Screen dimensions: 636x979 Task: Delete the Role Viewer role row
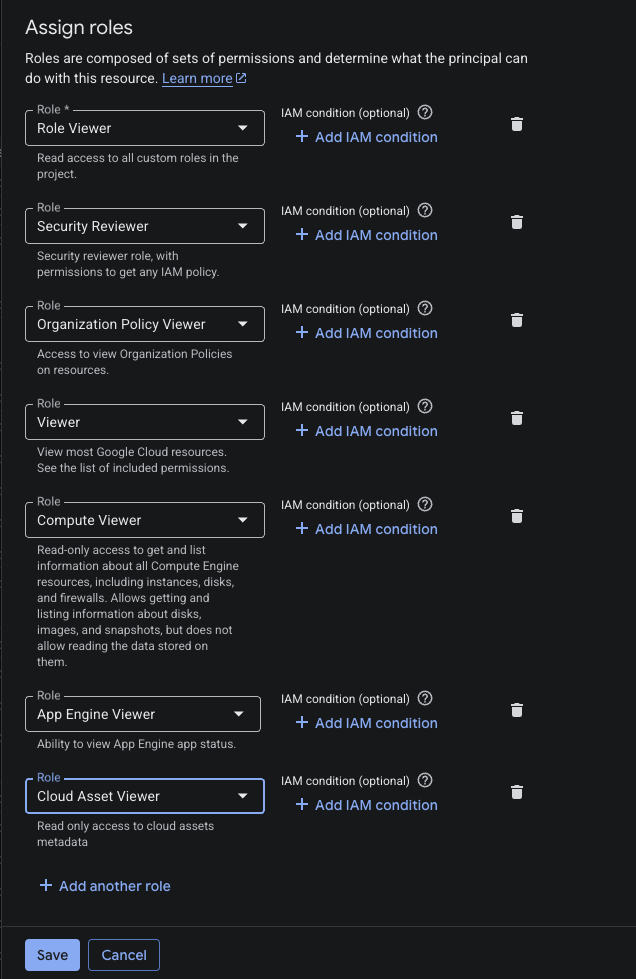point(517,124)
